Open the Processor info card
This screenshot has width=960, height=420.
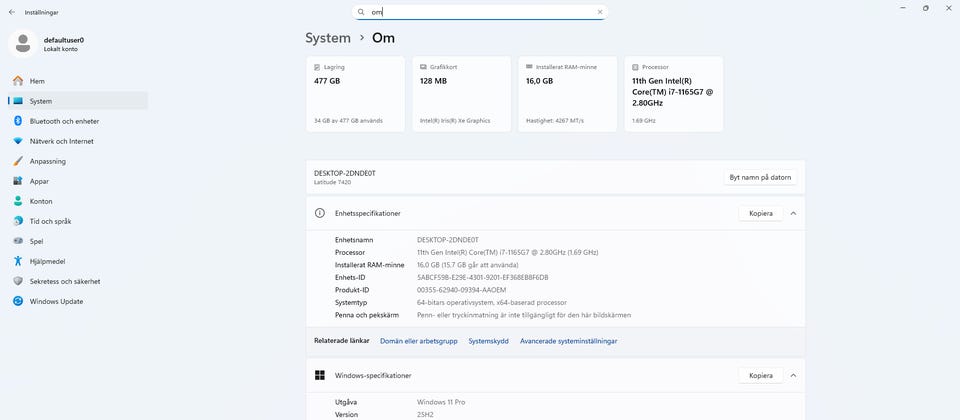coord(674,94)
